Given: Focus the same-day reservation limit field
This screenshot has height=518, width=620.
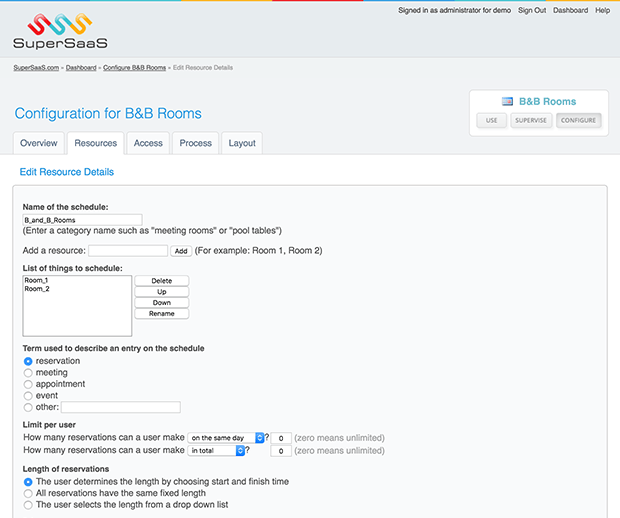Looking at the screenshot, I should tap(281, 438).
